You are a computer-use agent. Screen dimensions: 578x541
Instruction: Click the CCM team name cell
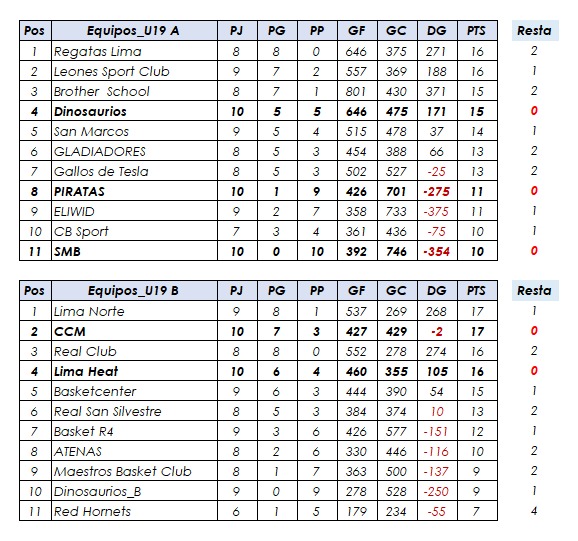point(135,331)
